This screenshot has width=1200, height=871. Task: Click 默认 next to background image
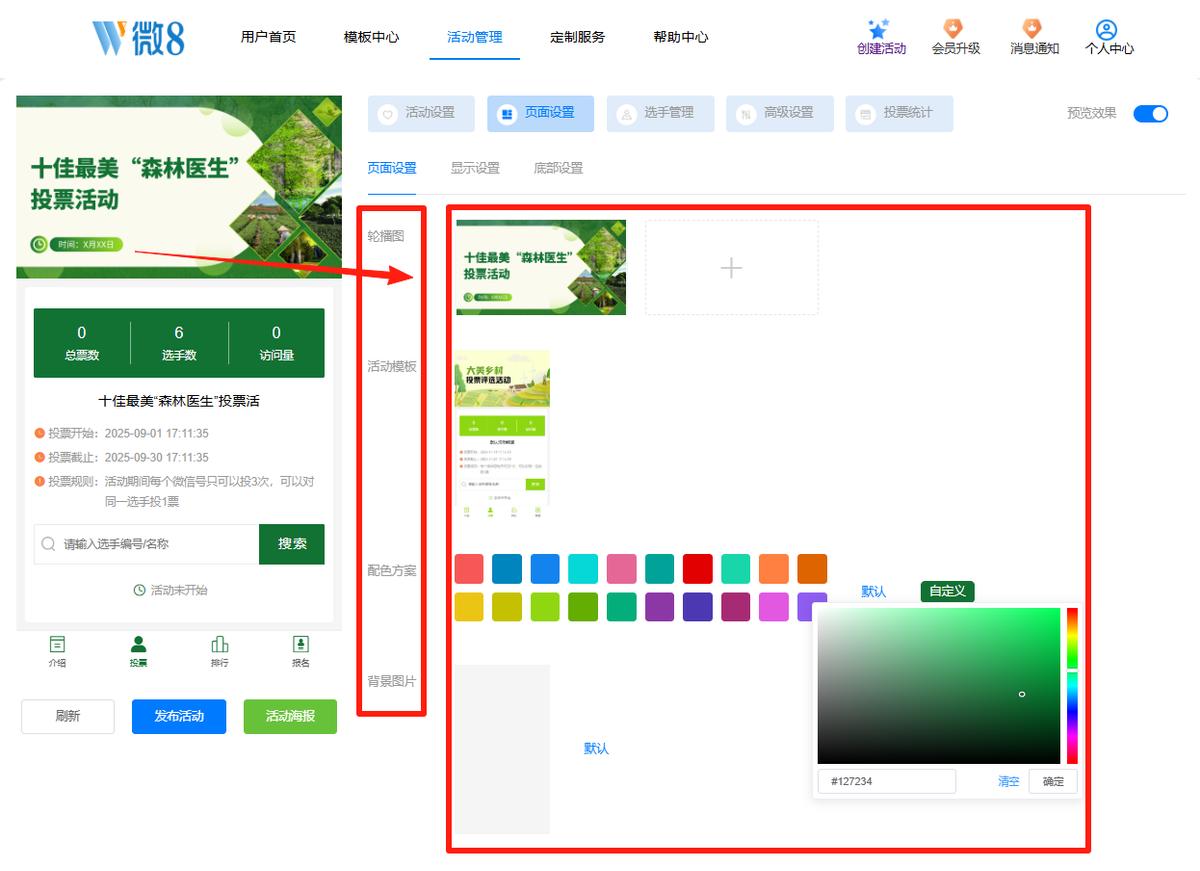click(x=596, y=748)
